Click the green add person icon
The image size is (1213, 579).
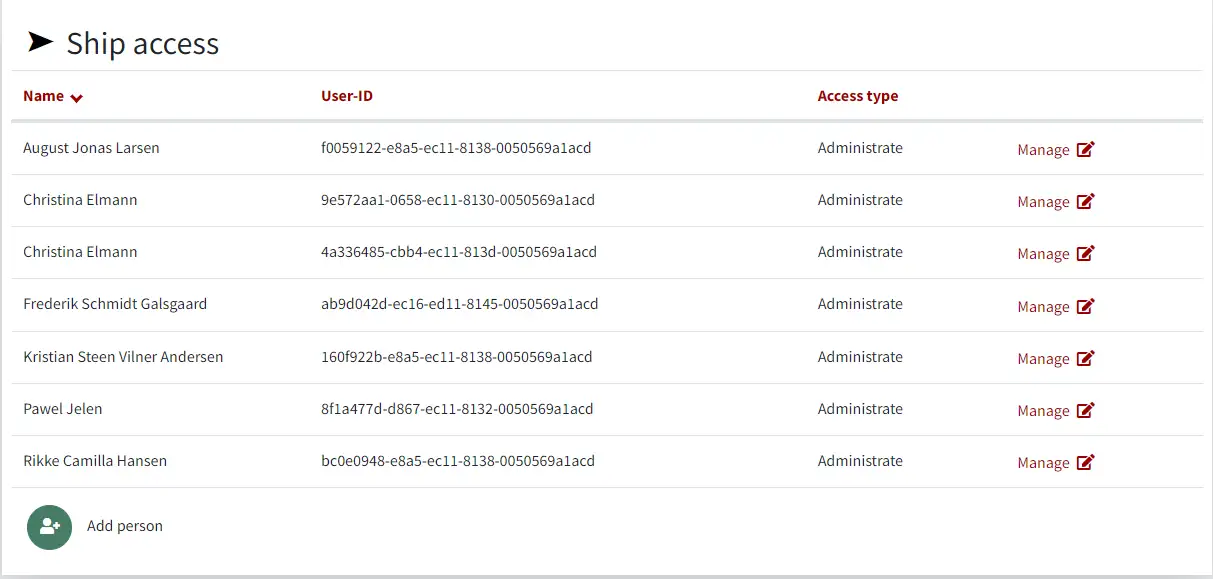point(49,526)
